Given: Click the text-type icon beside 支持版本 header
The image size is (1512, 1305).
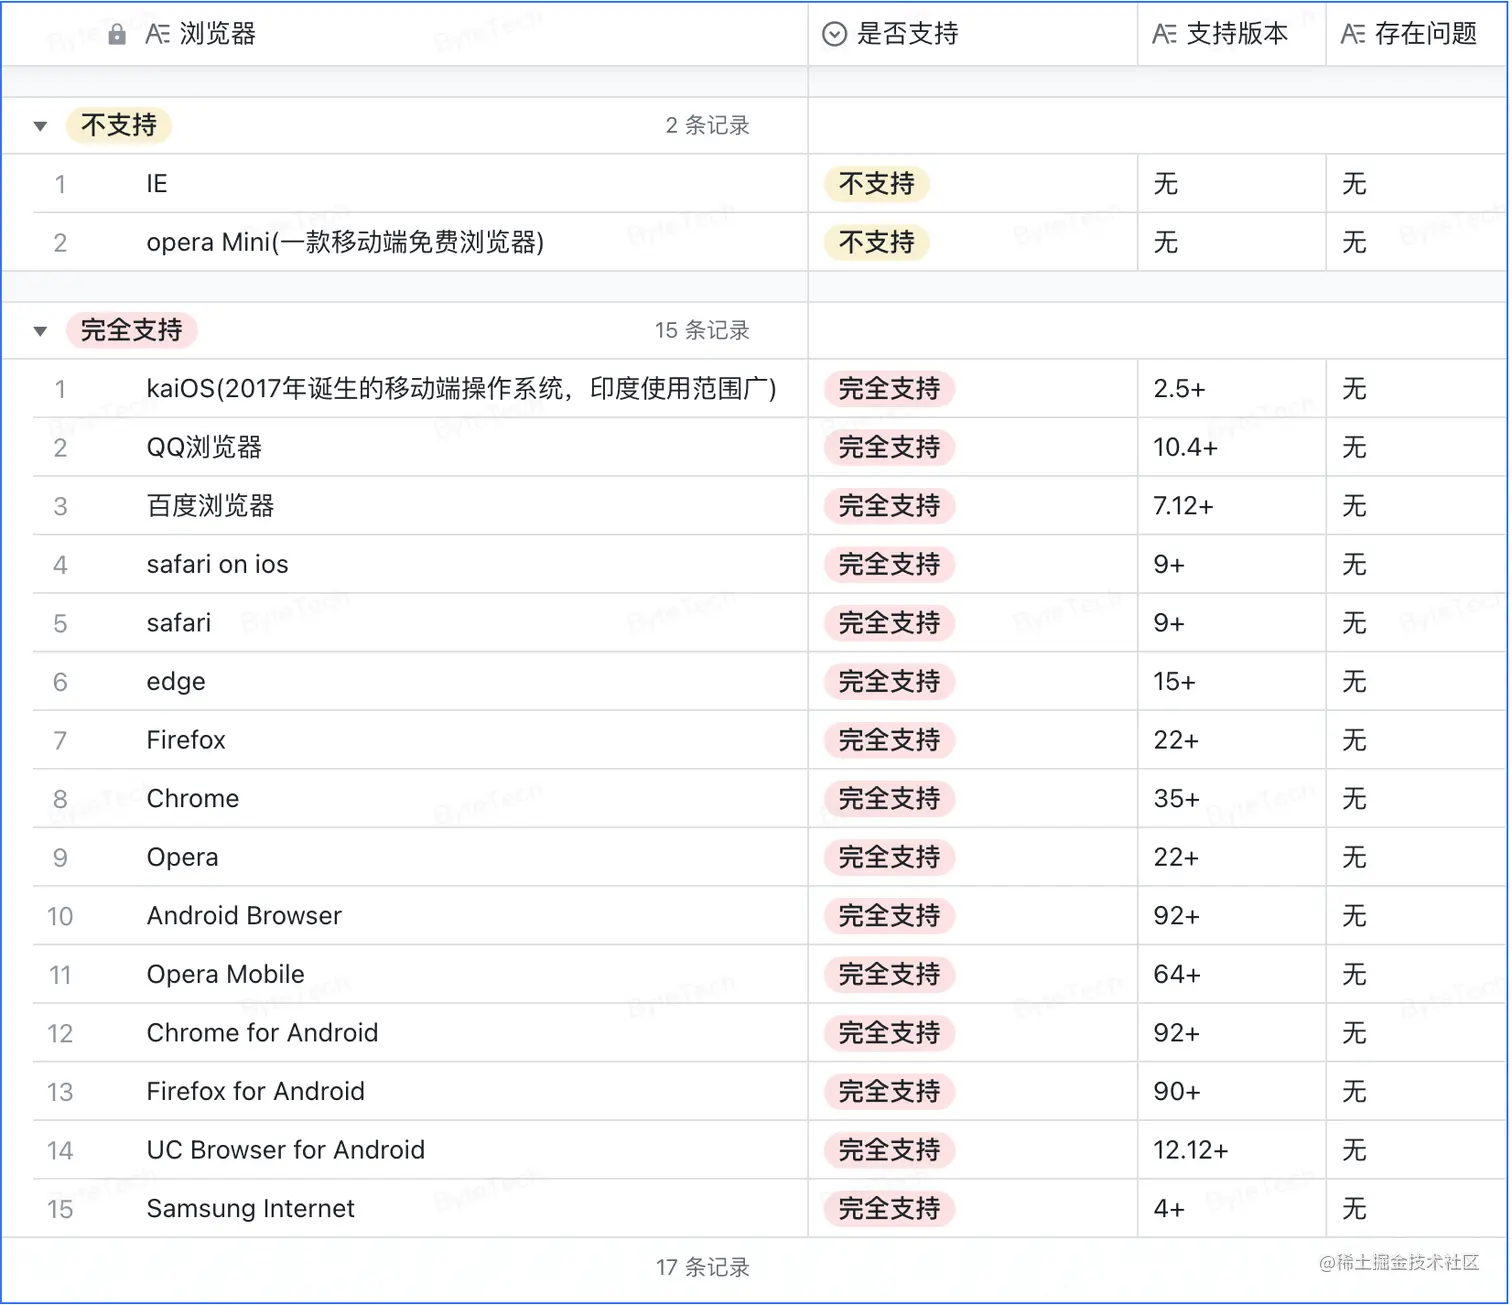Looking at the screenshot, I should click(1164, 34).
